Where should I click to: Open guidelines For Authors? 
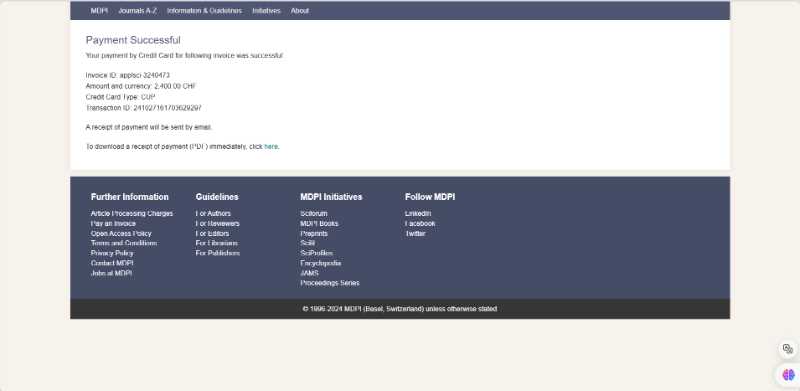click(213, 213)
